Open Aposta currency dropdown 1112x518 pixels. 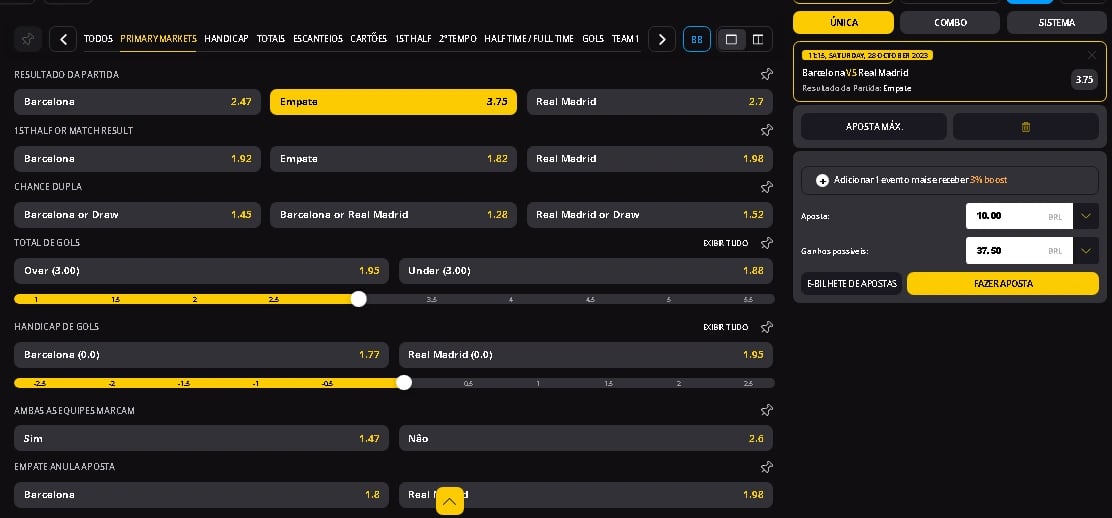[x=1086, y=216]
